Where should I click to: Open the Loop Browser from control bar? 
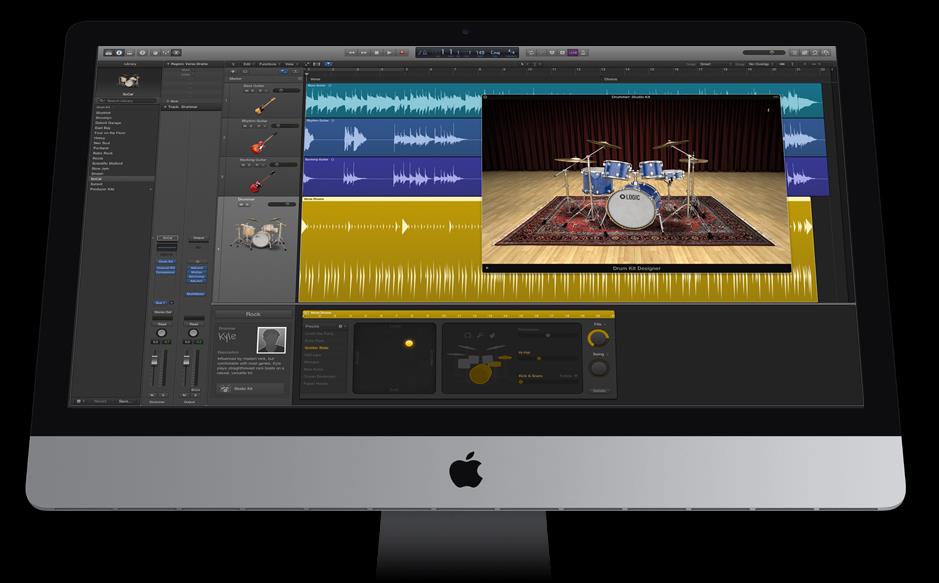click(814, 53)
